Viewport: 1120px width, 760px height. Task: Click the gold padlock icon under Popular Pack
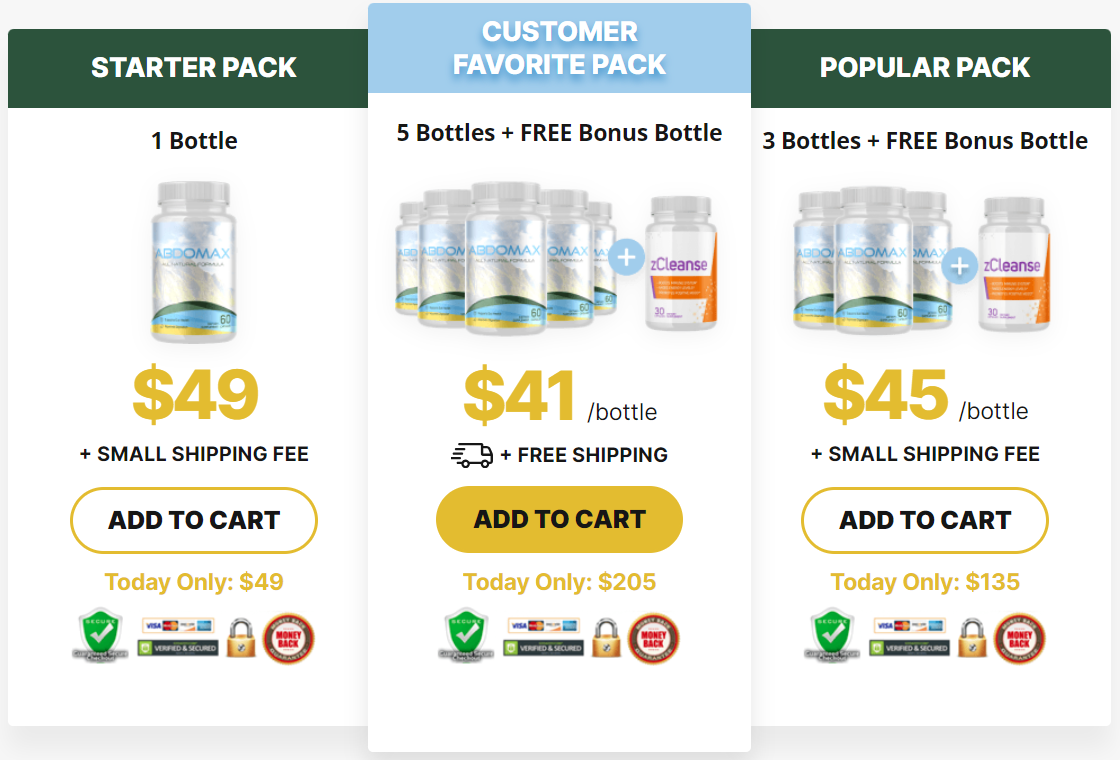[x=970, y=638]
